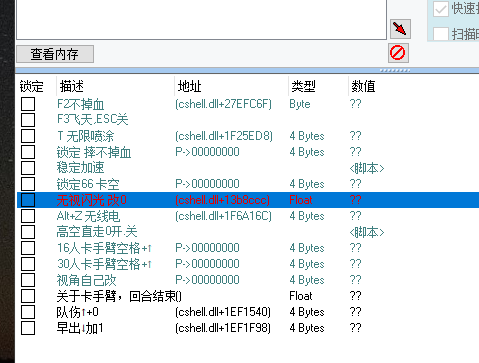
Task: Click the red address cshell.dll+13b8ccc
Action: pyautogui.click(x=222, y=200)
